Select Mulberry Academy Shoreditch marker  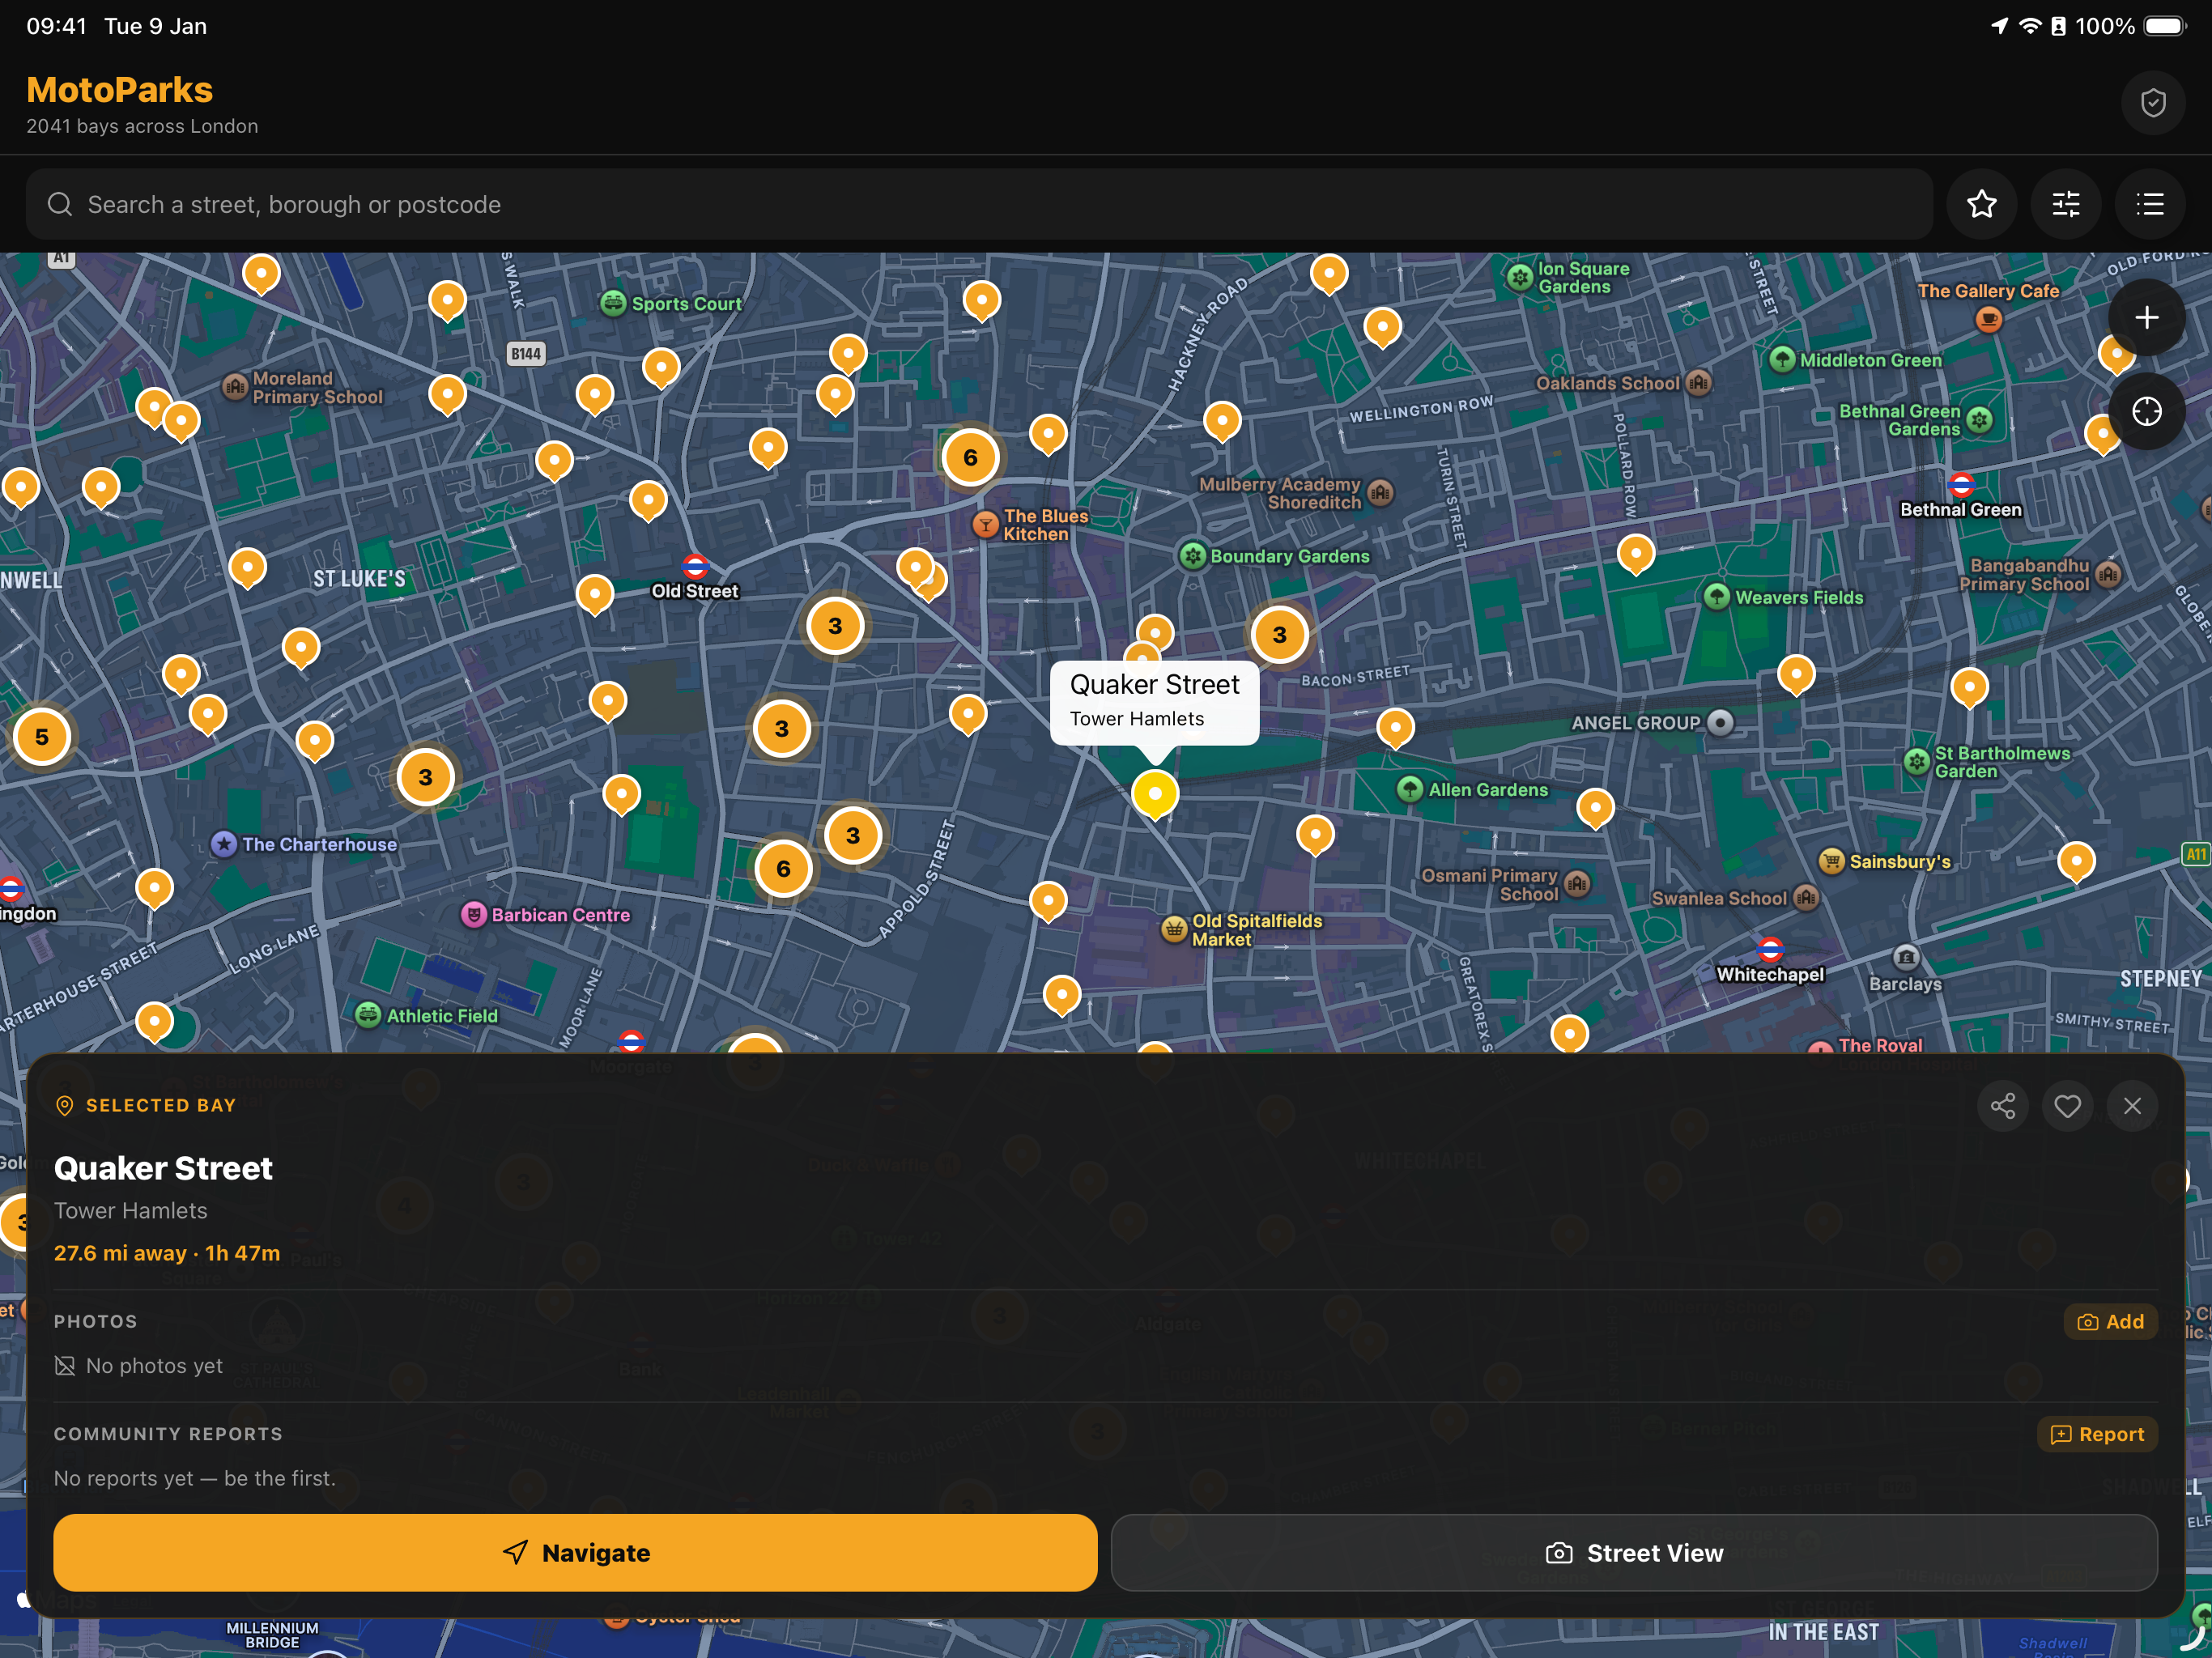click(x=1380, y=492)
